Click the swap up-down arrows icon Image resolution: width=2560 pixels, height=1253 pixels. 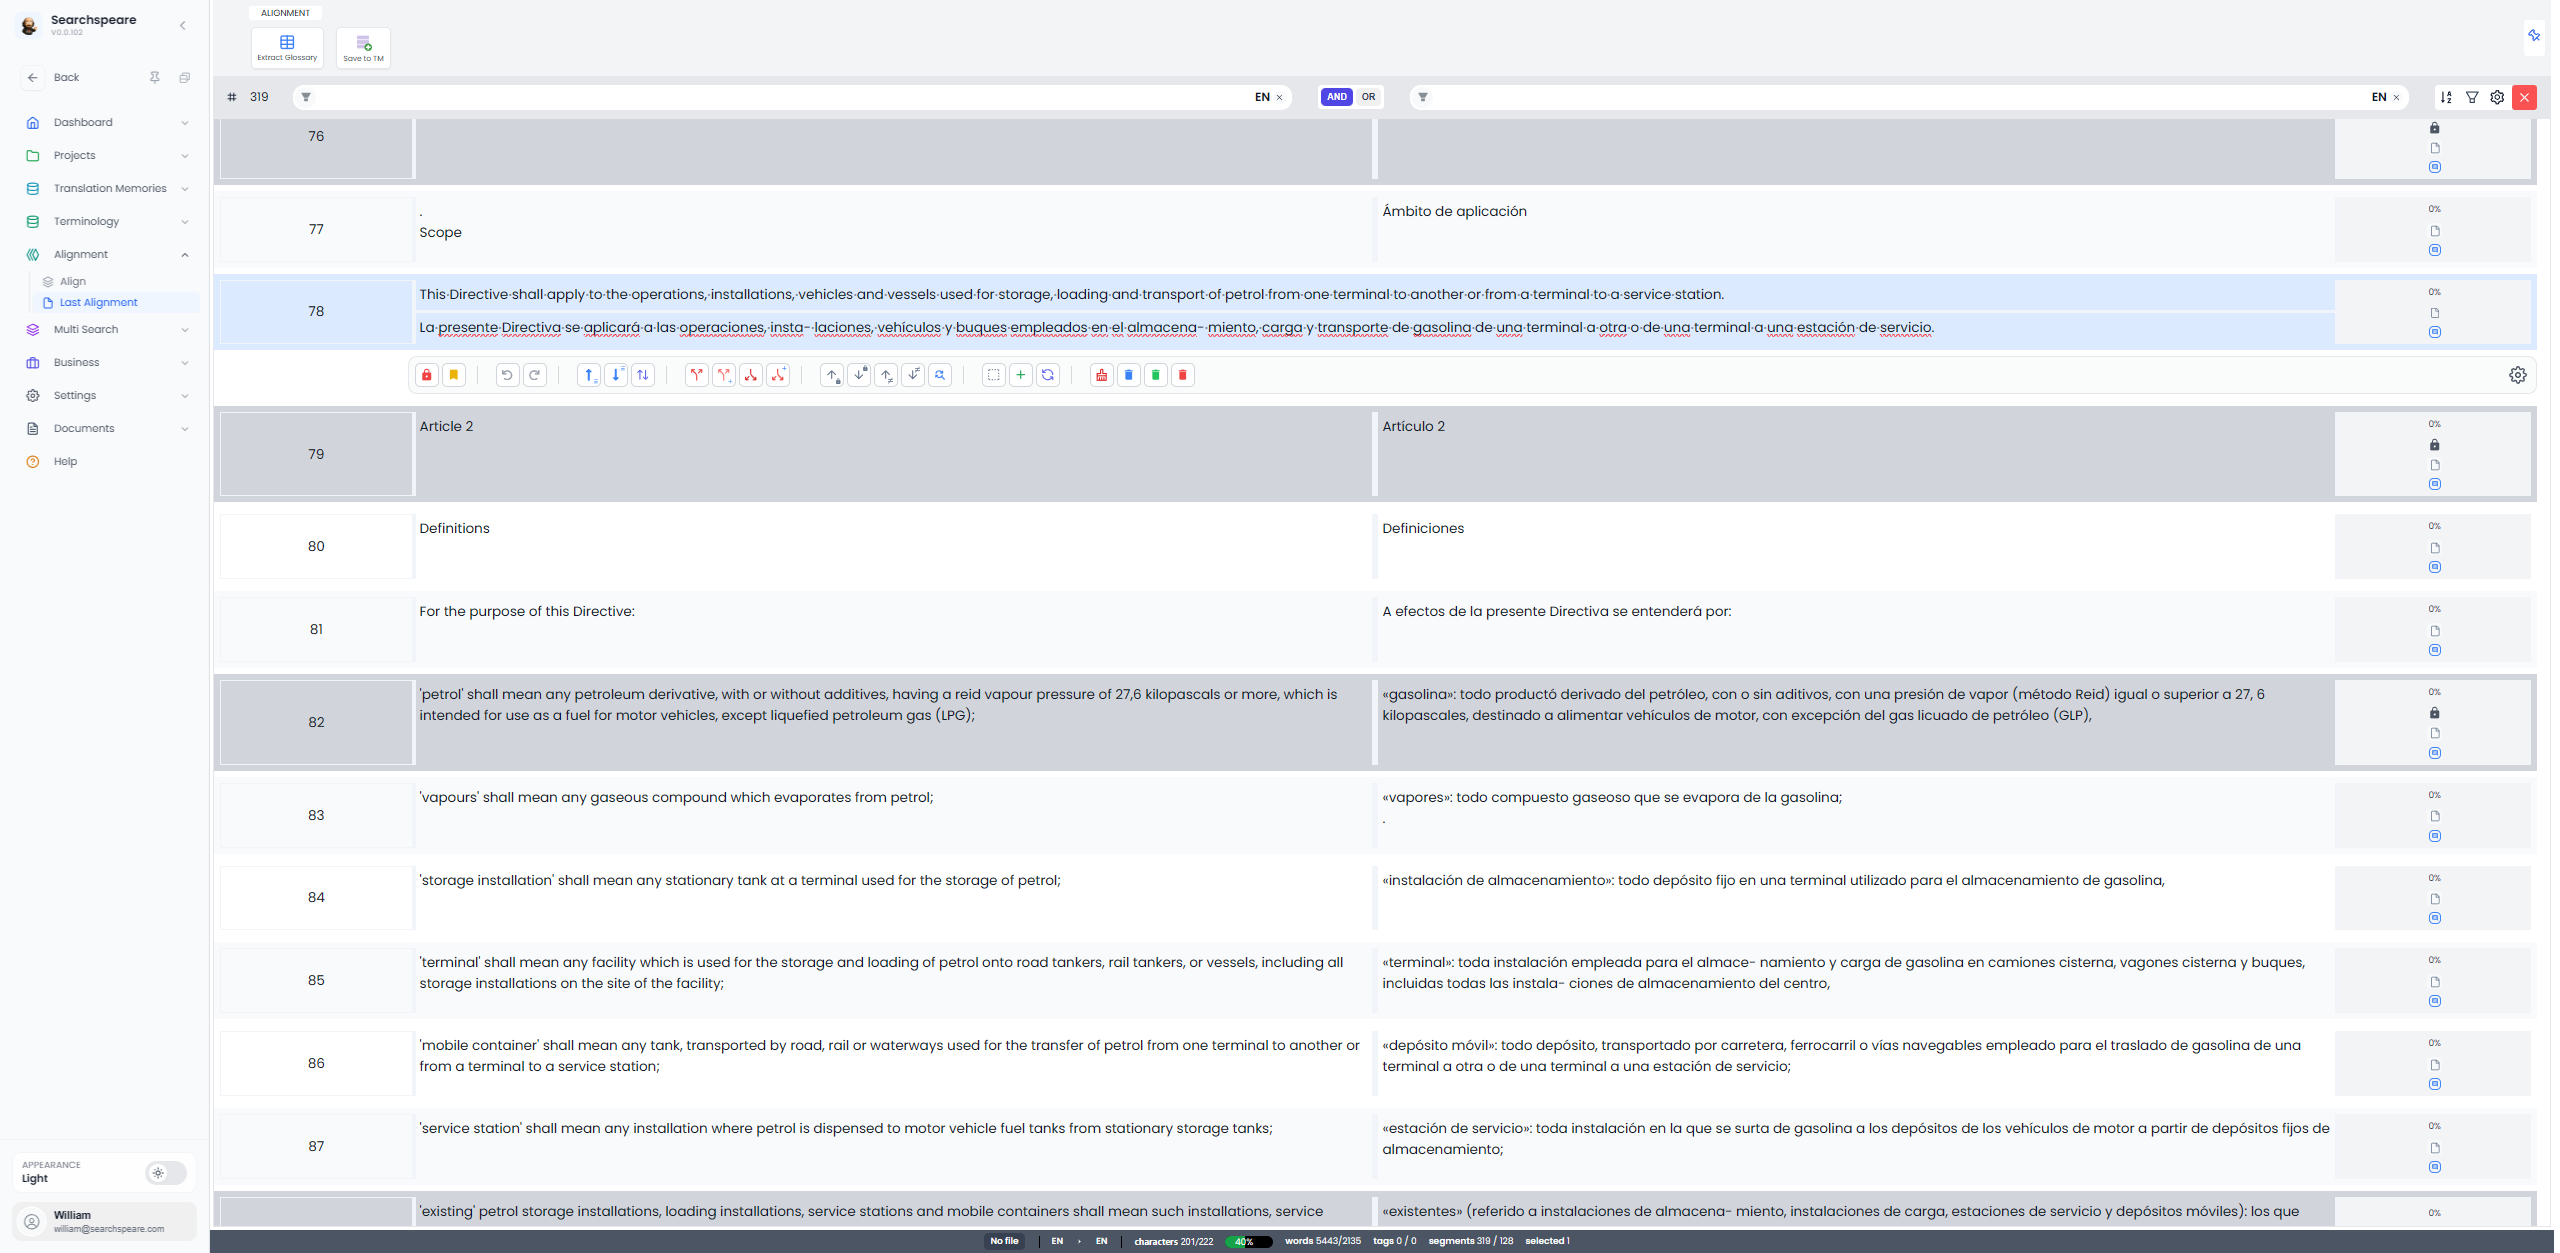pyautogui.click(x=643, y=375)
